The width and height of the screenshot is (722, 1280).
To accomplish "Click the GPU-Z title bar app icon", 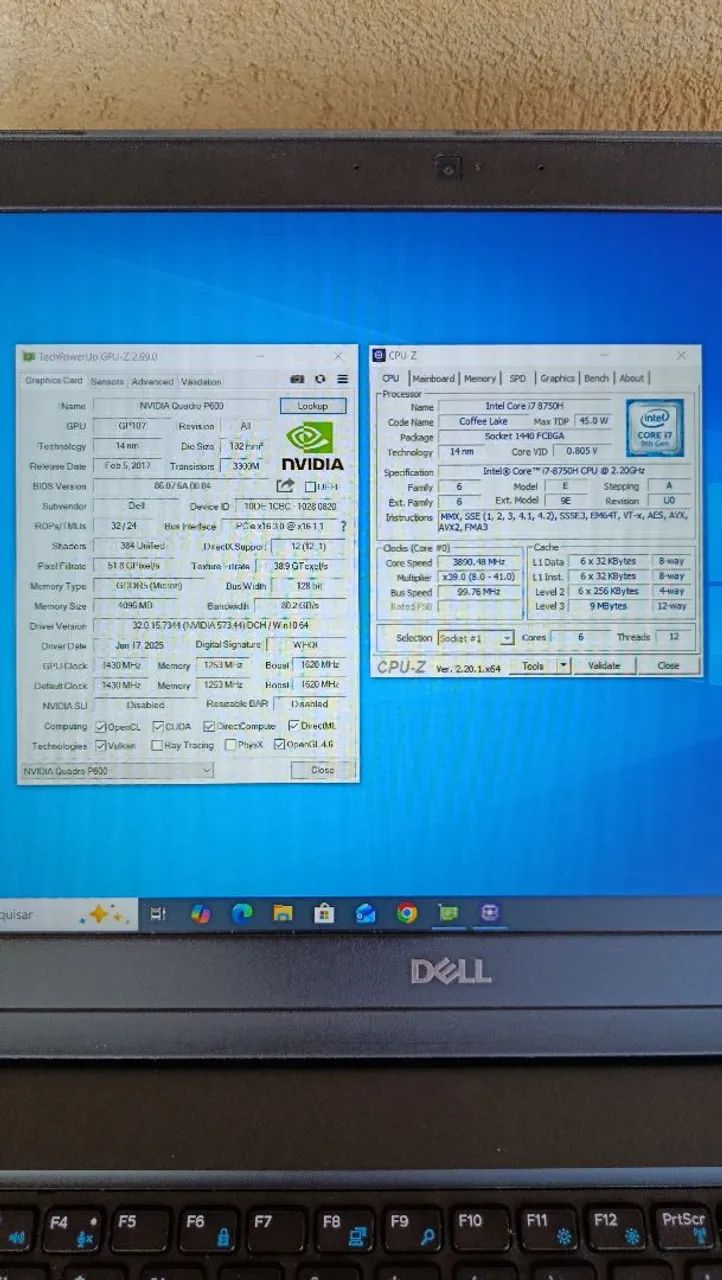I will (x=29, y=357).
